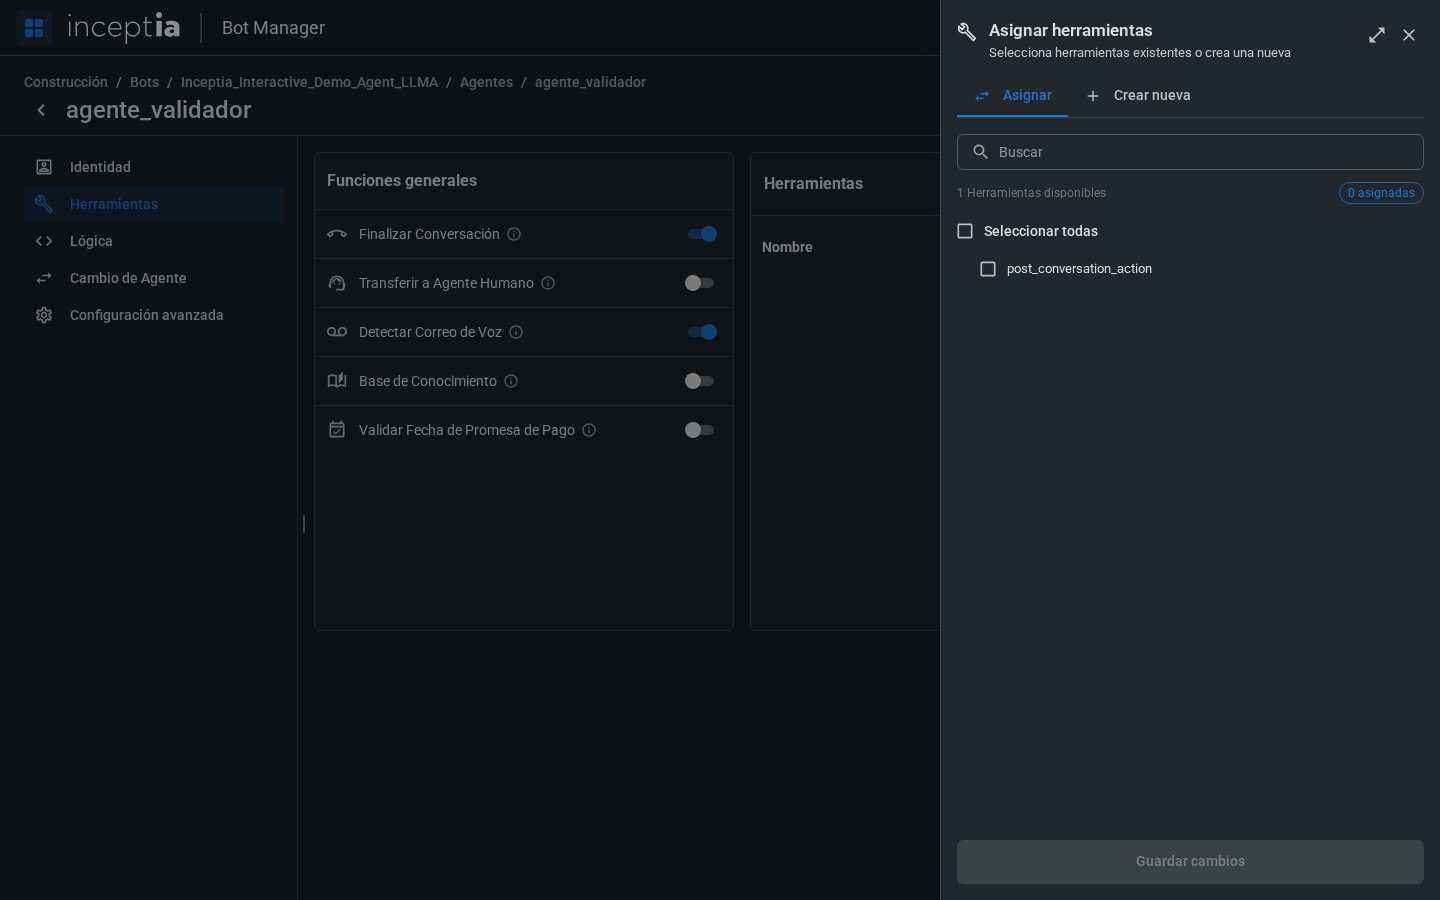Go to Agentes in breadcrumb

tap(486, 82)
